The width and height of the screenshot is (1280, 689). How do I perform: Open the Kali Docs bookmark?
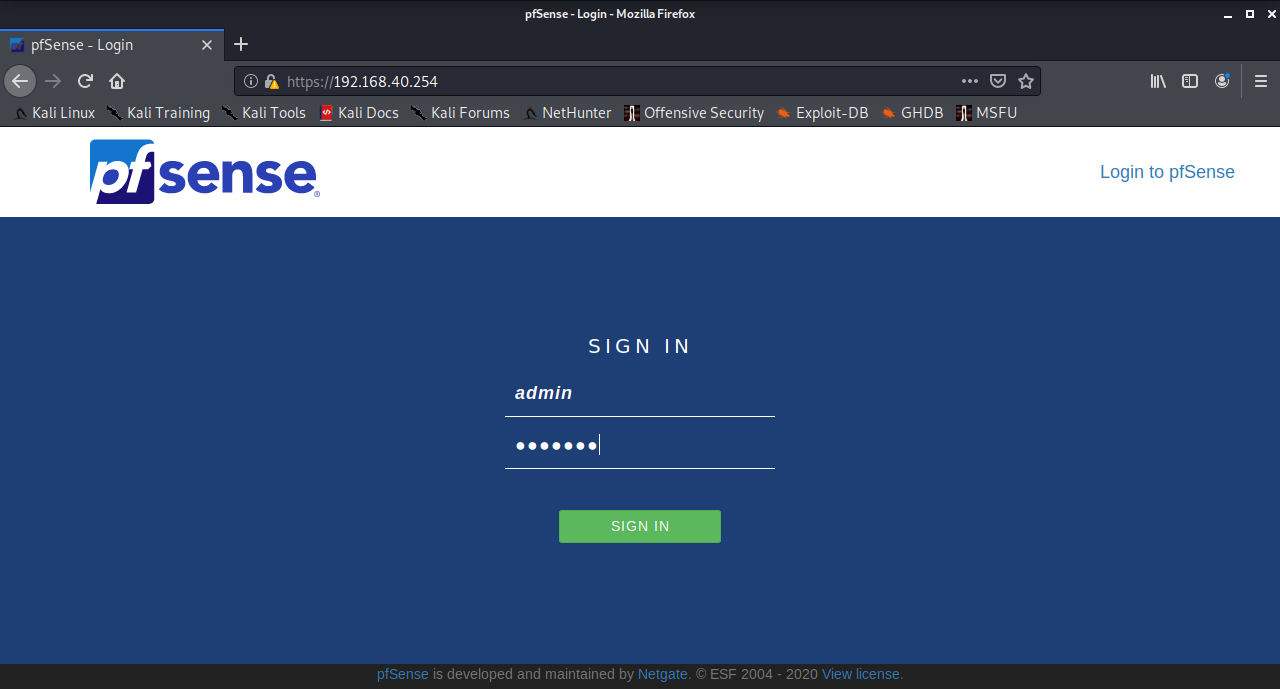click(x=359, y=113)
